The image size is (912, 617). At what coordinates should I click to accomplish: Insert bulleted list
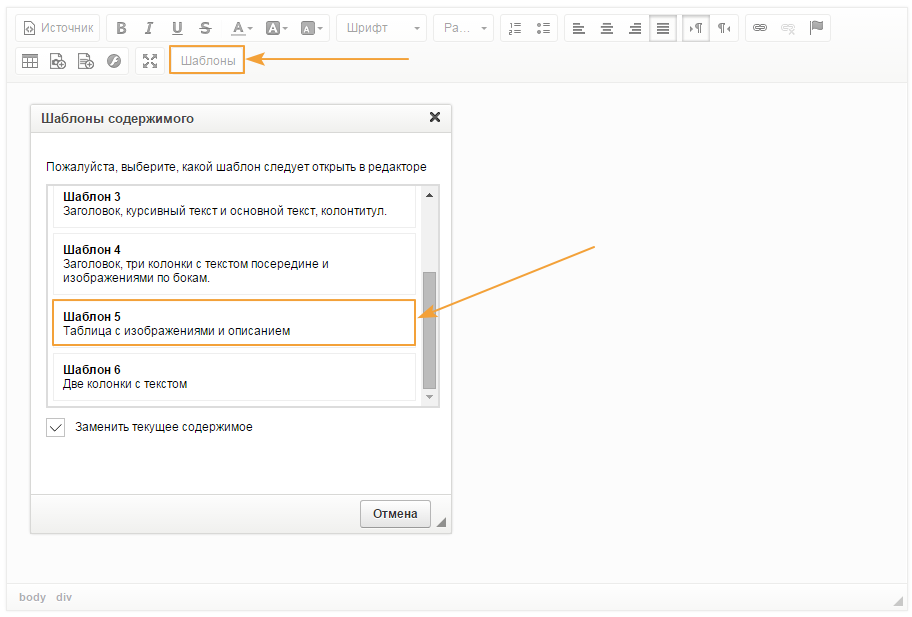(543, 28)
